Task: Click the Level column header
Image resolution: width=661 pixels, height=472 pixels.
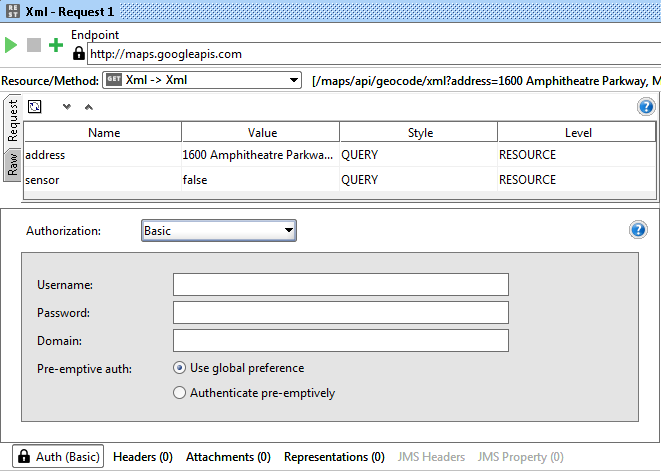Action: (x=577, y=132)
